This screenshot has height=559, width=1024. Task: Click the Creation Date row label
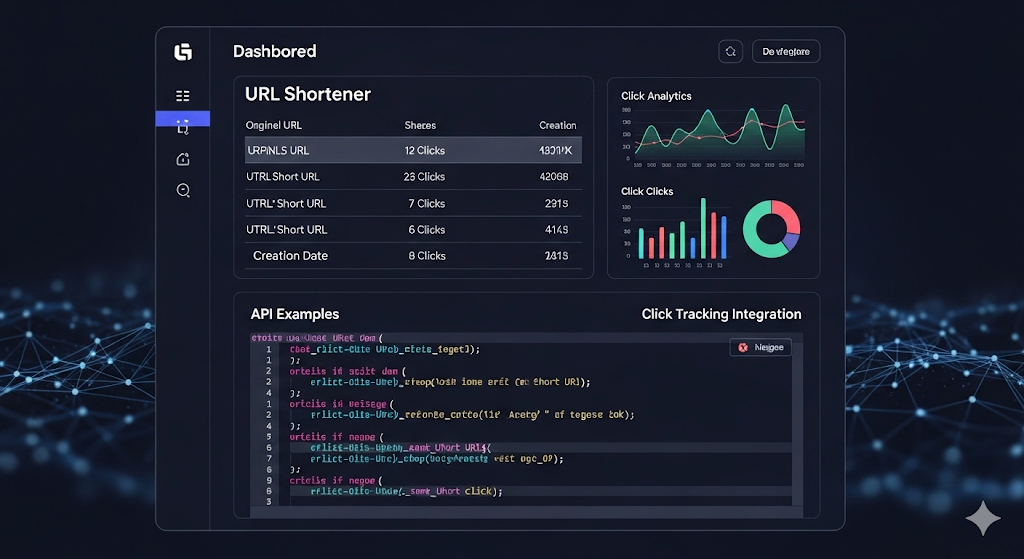click(290, 256)
